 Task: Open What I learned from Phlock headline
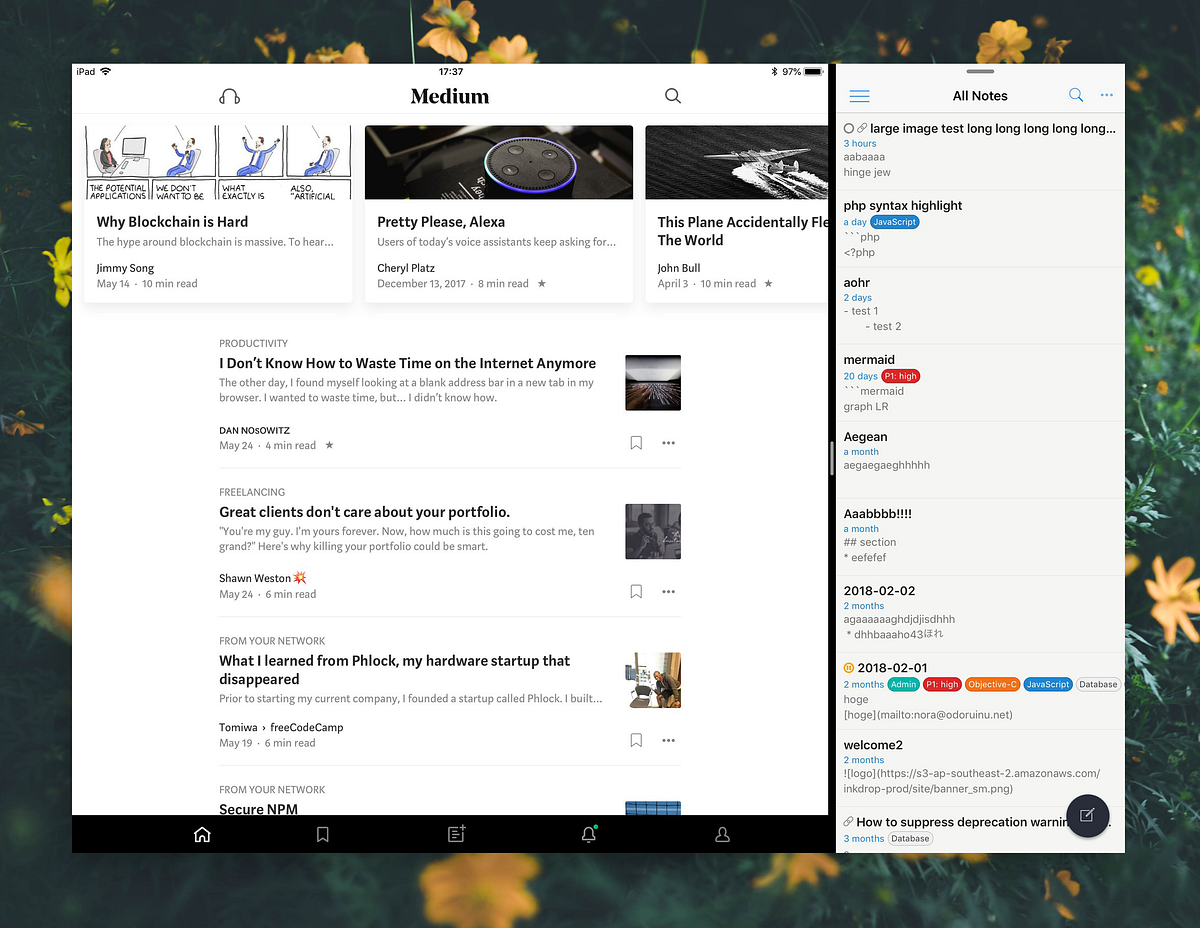click(395, 670)
